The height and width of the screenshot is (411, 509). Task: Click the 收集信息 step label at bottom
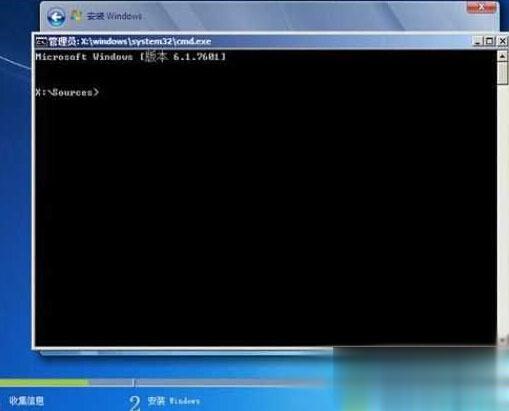coord(26,401)
